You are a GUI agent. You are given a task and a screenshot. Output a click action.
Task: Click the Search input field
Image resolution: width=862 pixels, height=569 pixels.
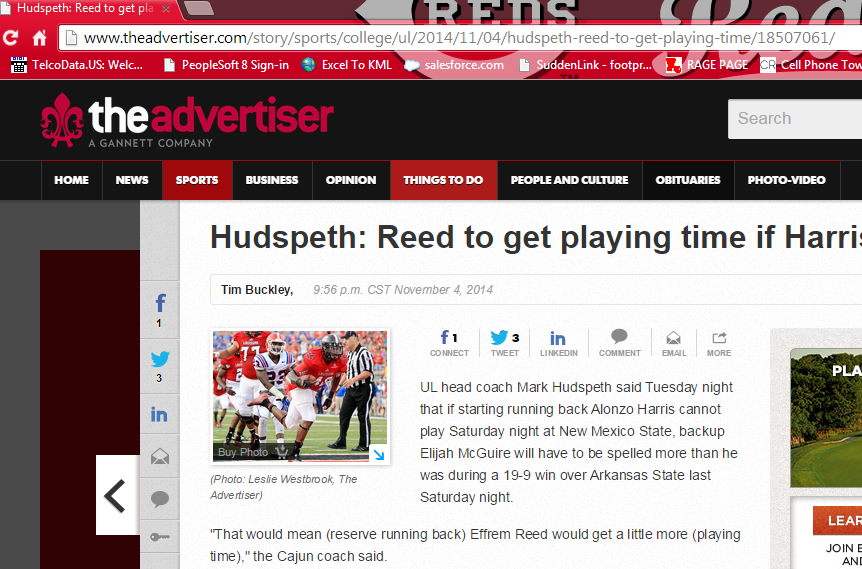click(x=795, y=119)
